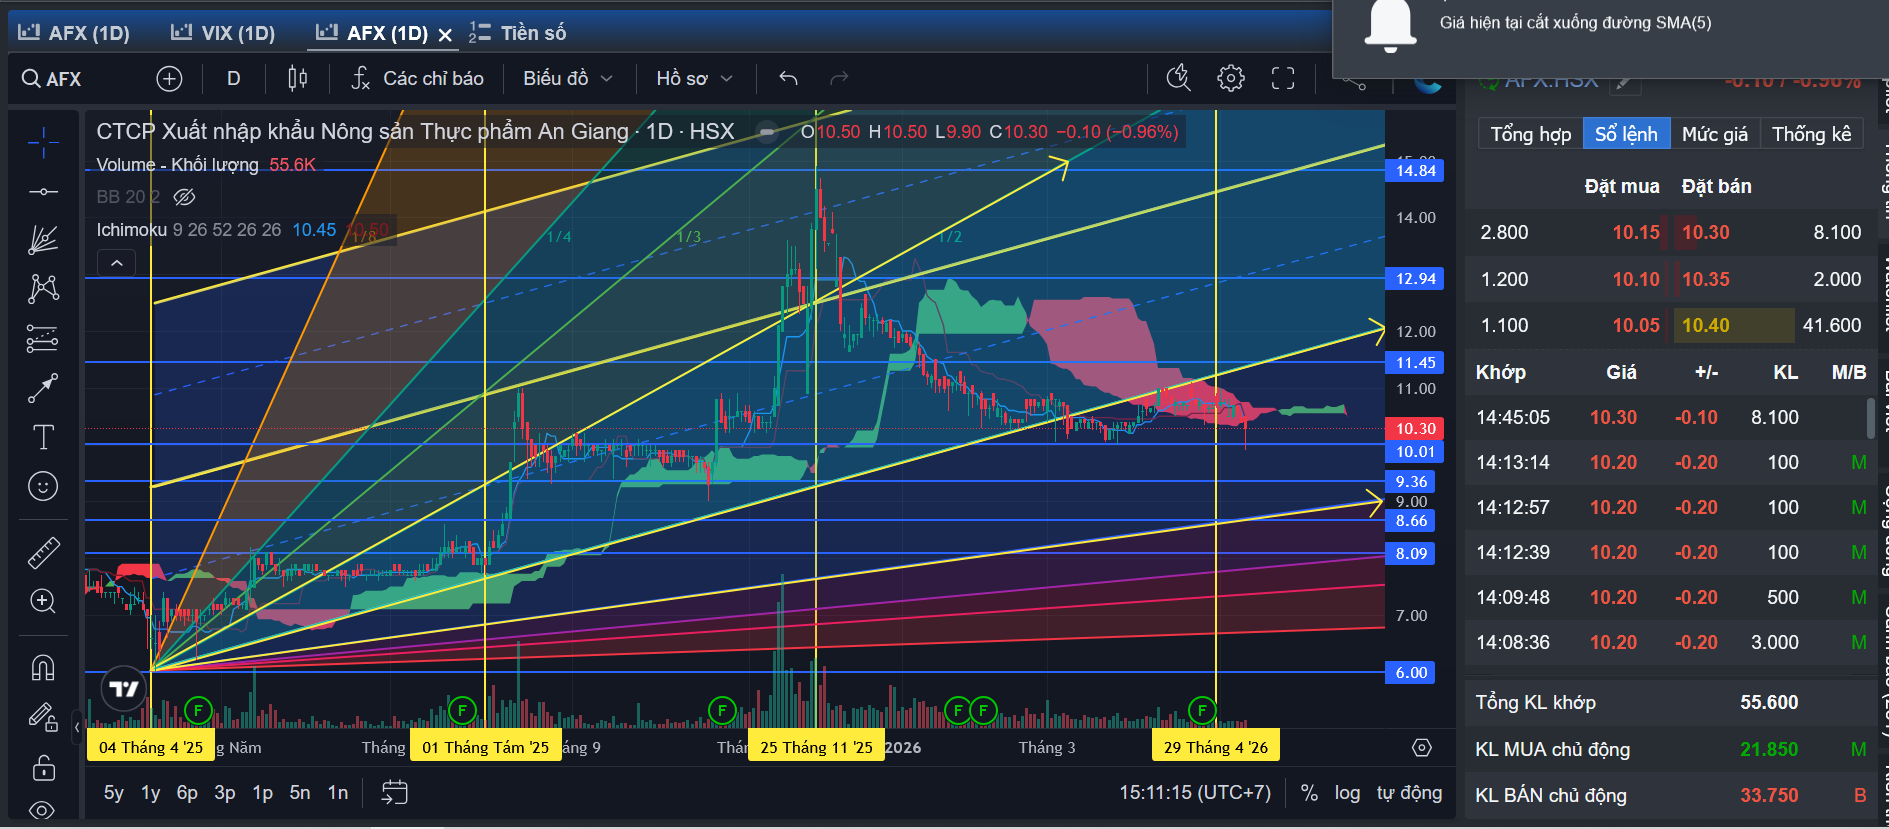Toggle log scale on price axis

coord(1347,793)
